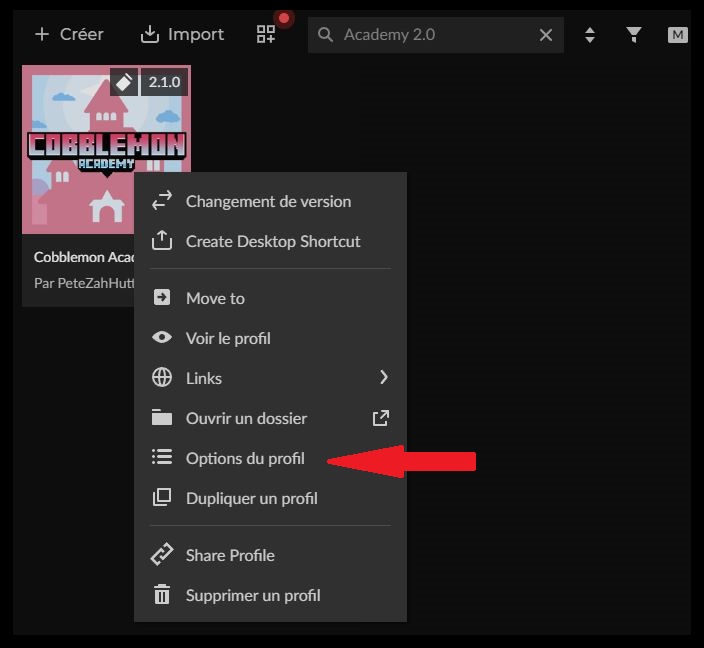Choose Changement de version menu entry
Screen dimensions: 704x648
point(268,201)
